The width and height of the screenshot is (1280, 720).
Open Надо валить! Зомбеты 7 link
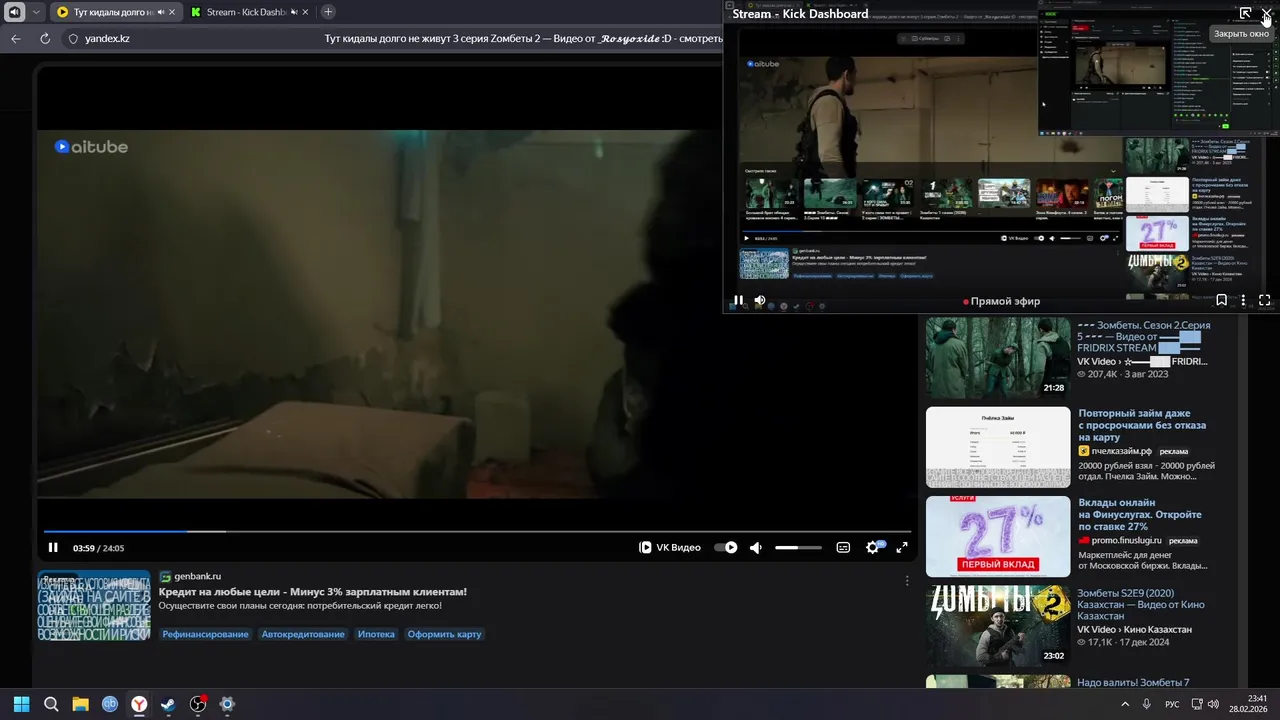coord(1133,682)
